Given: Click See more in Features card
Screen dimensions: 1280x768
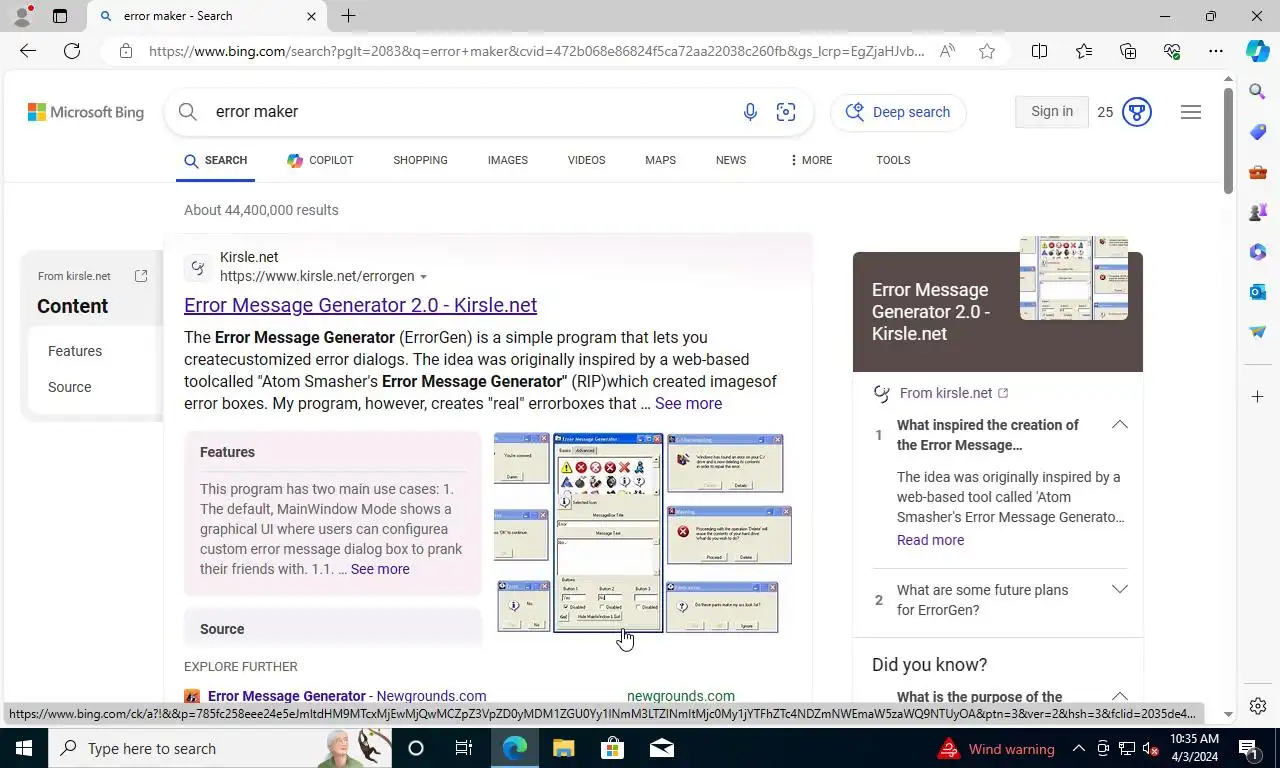Looking at the screenshot, I should (x=380, y=569).
